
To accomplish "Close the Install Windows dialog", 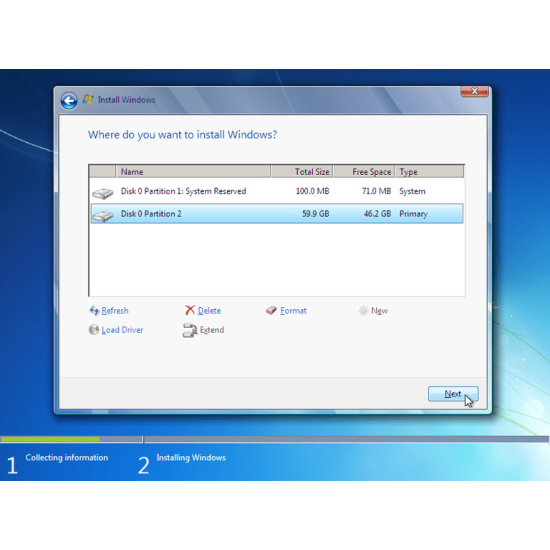I will pyautogui.click(x=474, y=91).
